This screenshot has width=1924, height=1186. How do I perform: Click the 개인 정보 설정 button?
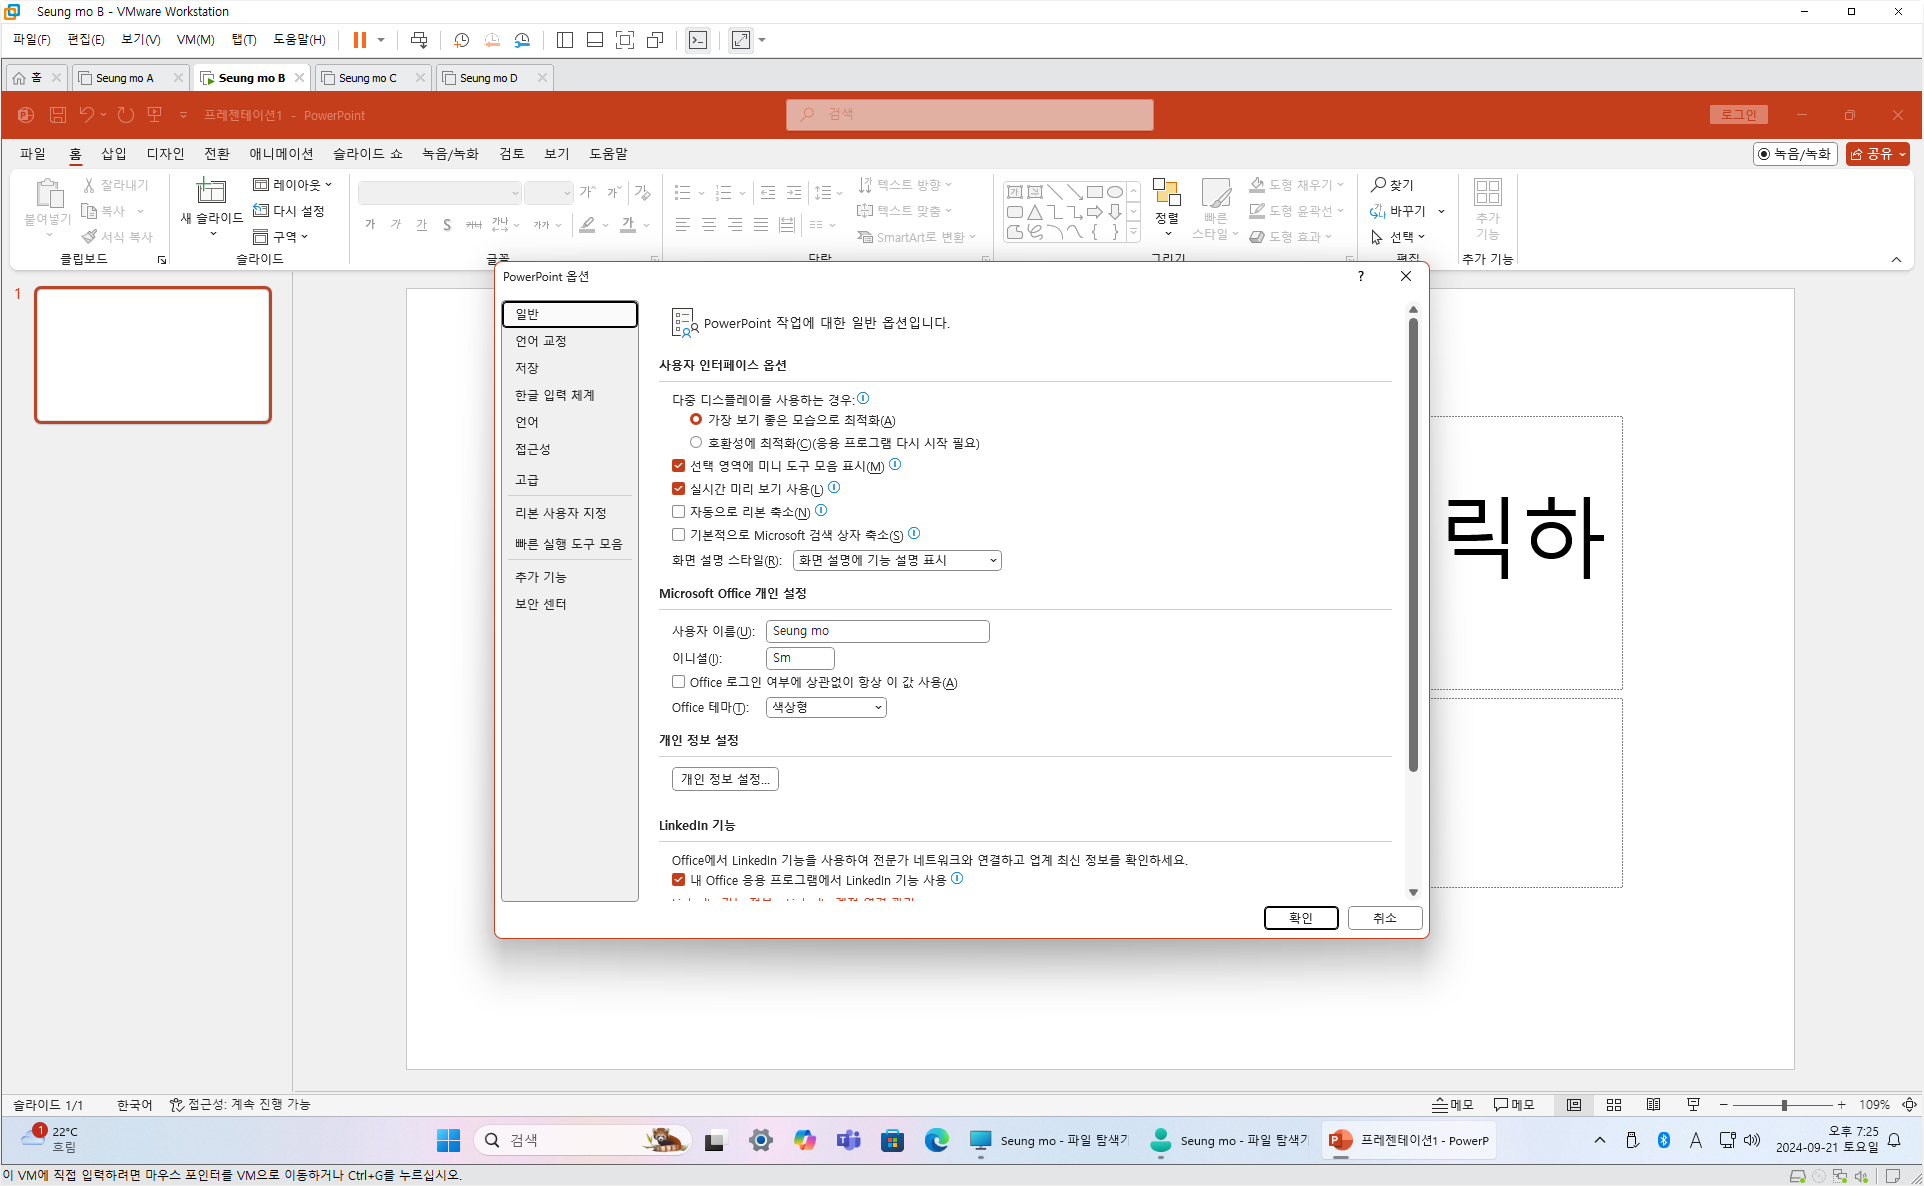point(725,779)
